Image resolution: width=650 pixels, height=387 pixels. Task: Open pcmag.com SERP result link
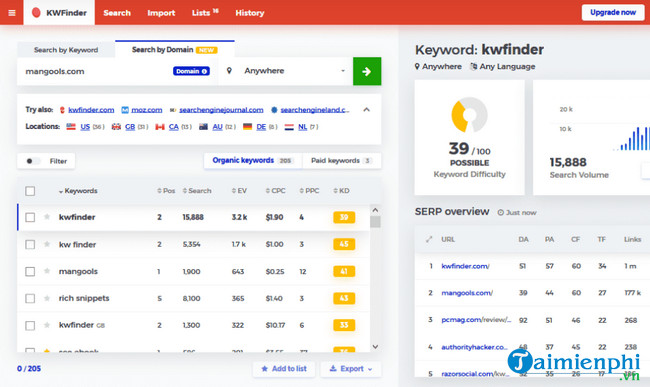[x=476, y=320]
